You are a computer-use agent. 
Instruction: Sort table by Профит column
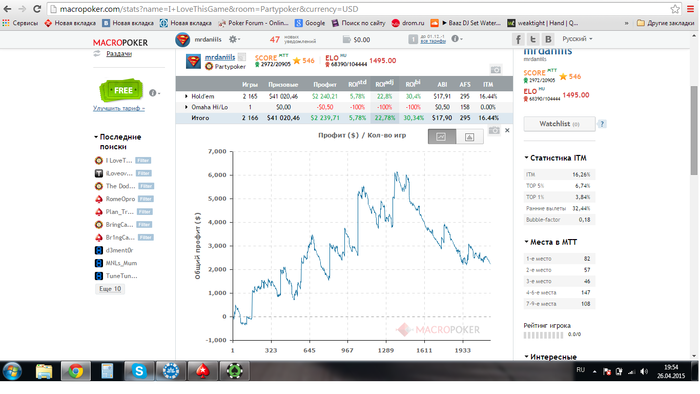click(325, 84)
